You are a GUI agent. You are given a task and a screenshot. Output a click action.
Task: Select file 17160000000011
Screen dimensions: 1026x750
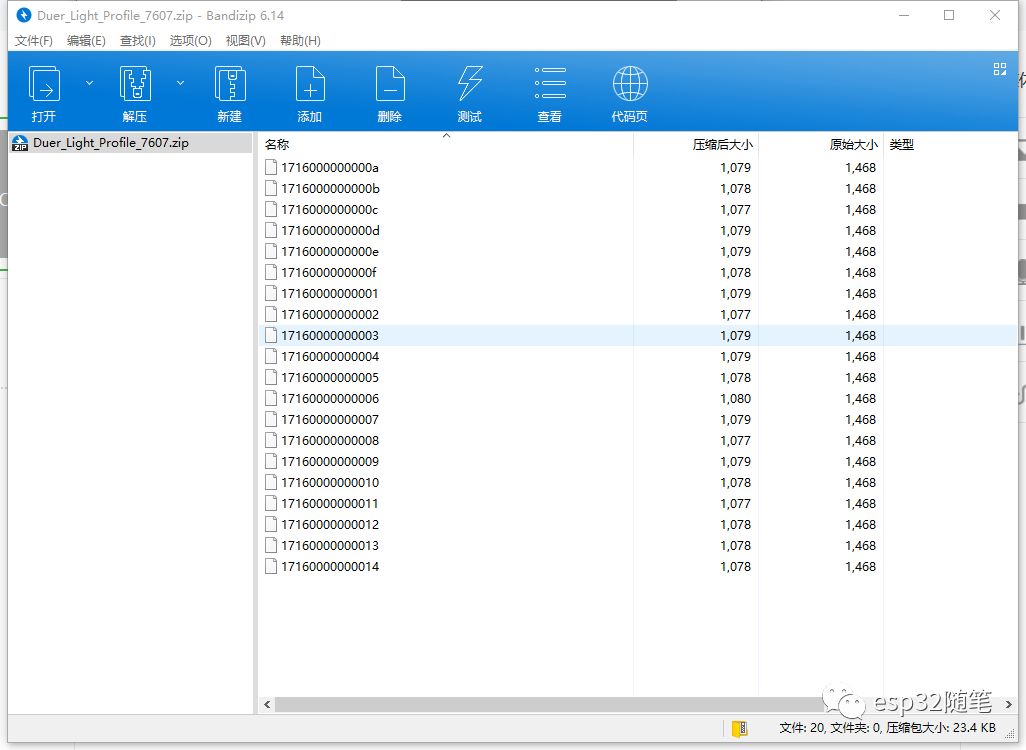pos(329,503)
